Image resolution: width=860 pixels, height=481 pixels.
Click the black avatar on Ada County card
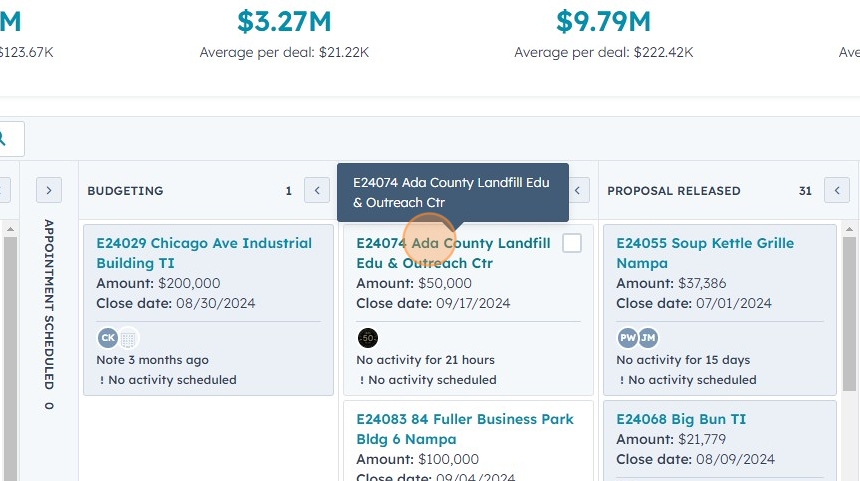[x=368, y=338]
